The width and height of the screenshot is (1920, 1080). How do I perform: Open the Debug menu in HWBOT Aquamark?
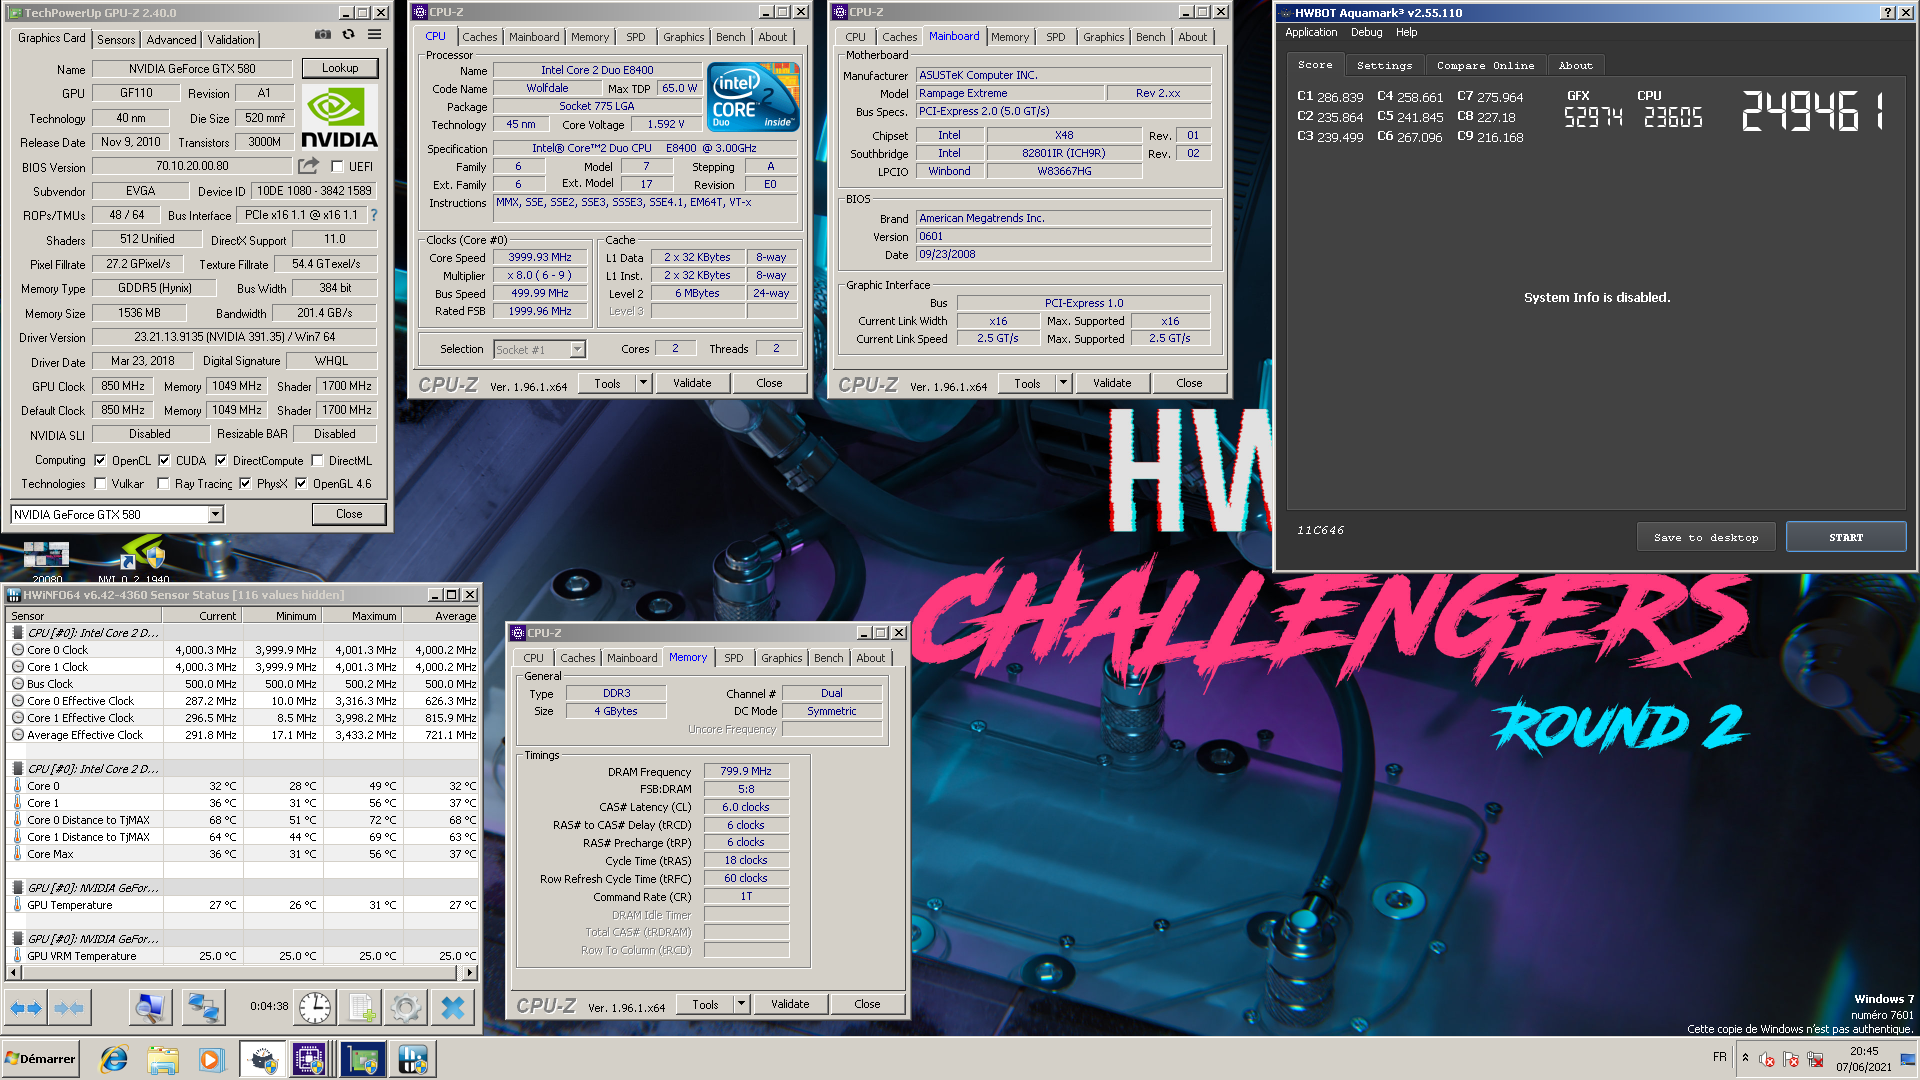point(1366,32)
